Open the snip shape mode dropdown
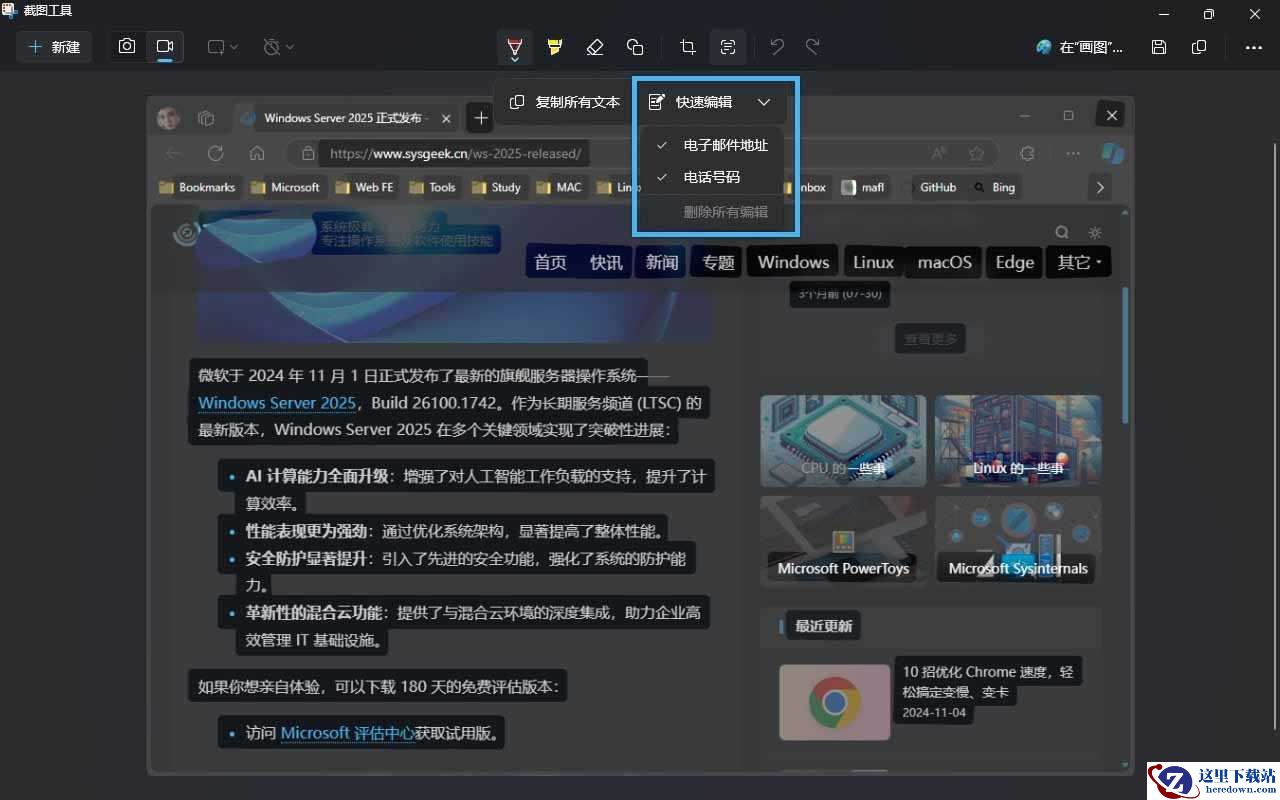This screenshot has width=1280, height=800. click(222, 47)
